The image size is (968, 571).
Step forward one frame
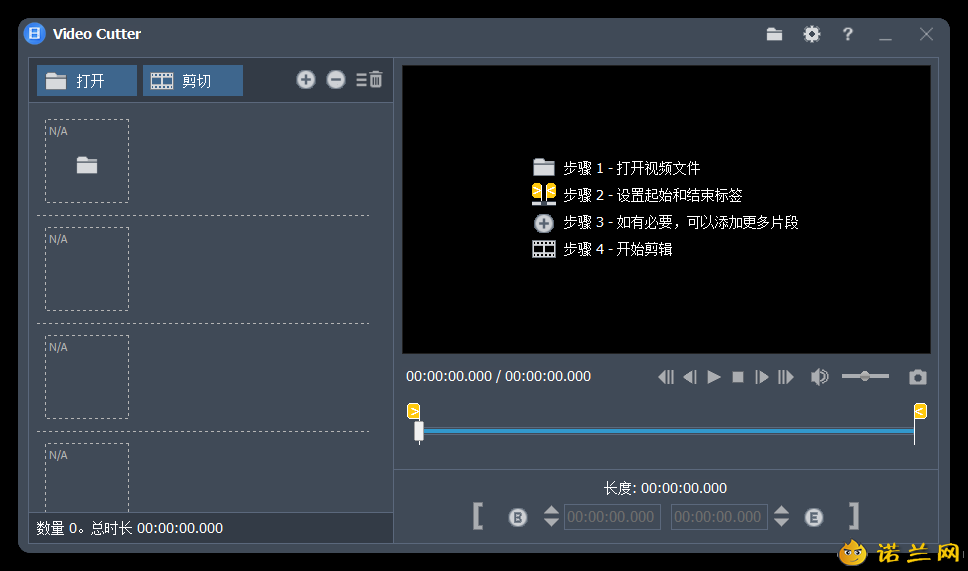[x=762, y=377]
